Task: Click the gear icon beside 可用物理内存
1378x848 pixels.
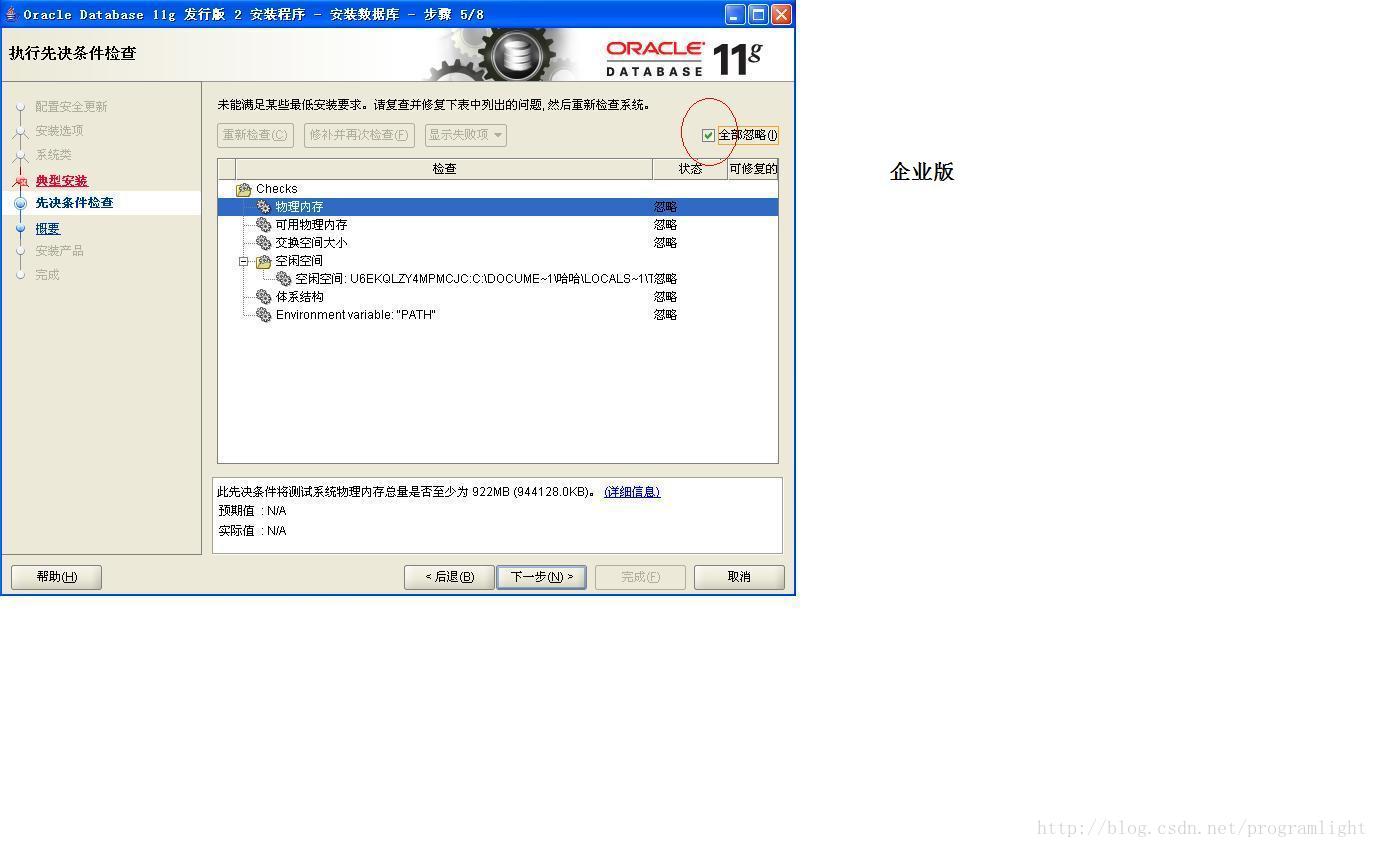Action: tap(264, 225)
